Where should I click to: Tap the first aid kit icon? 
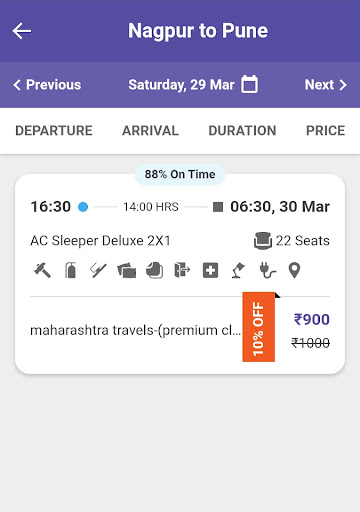coord(211,270)
